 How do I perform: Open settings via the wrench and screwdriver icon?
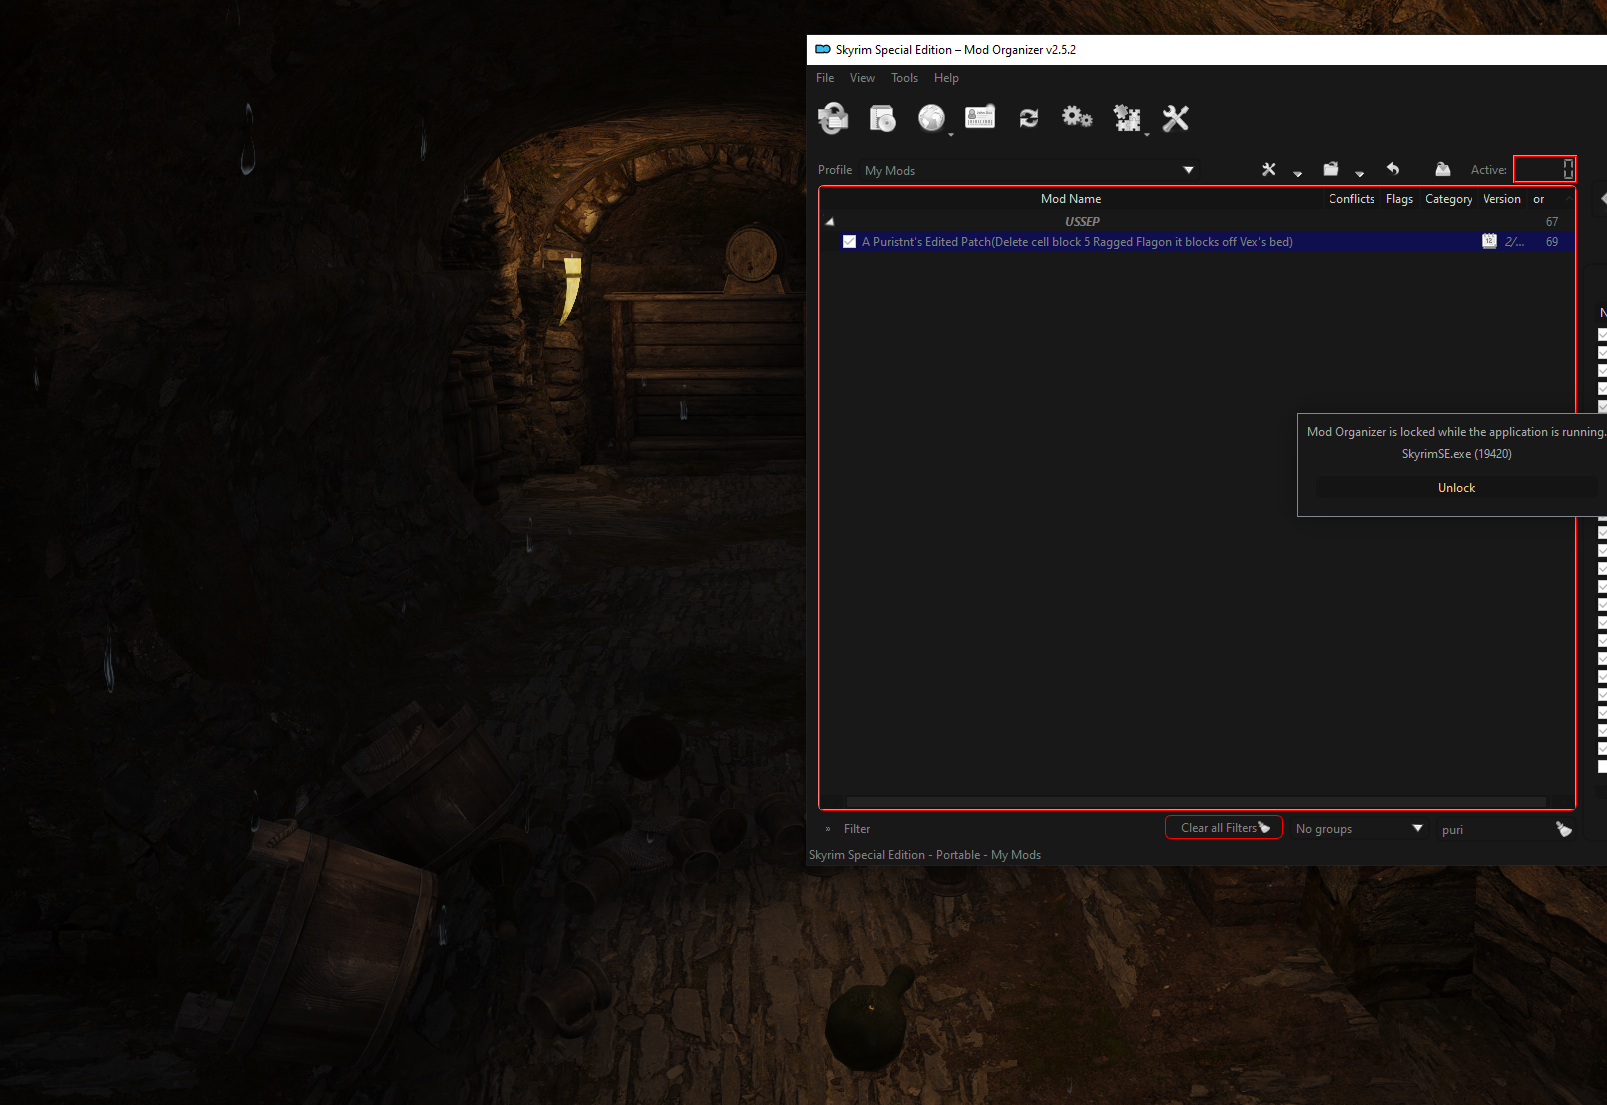[1176, 118]
